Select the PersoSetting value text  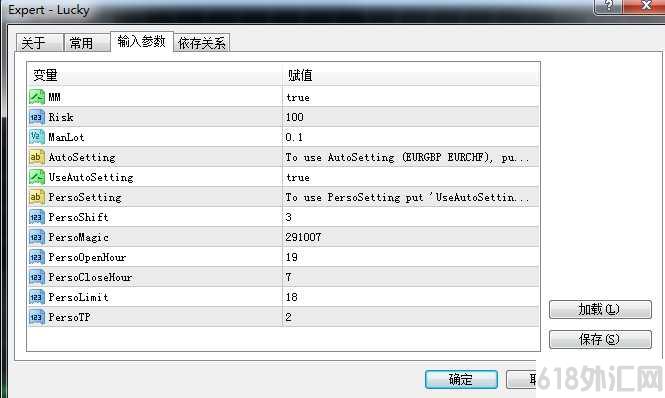[x=407, y=197]
